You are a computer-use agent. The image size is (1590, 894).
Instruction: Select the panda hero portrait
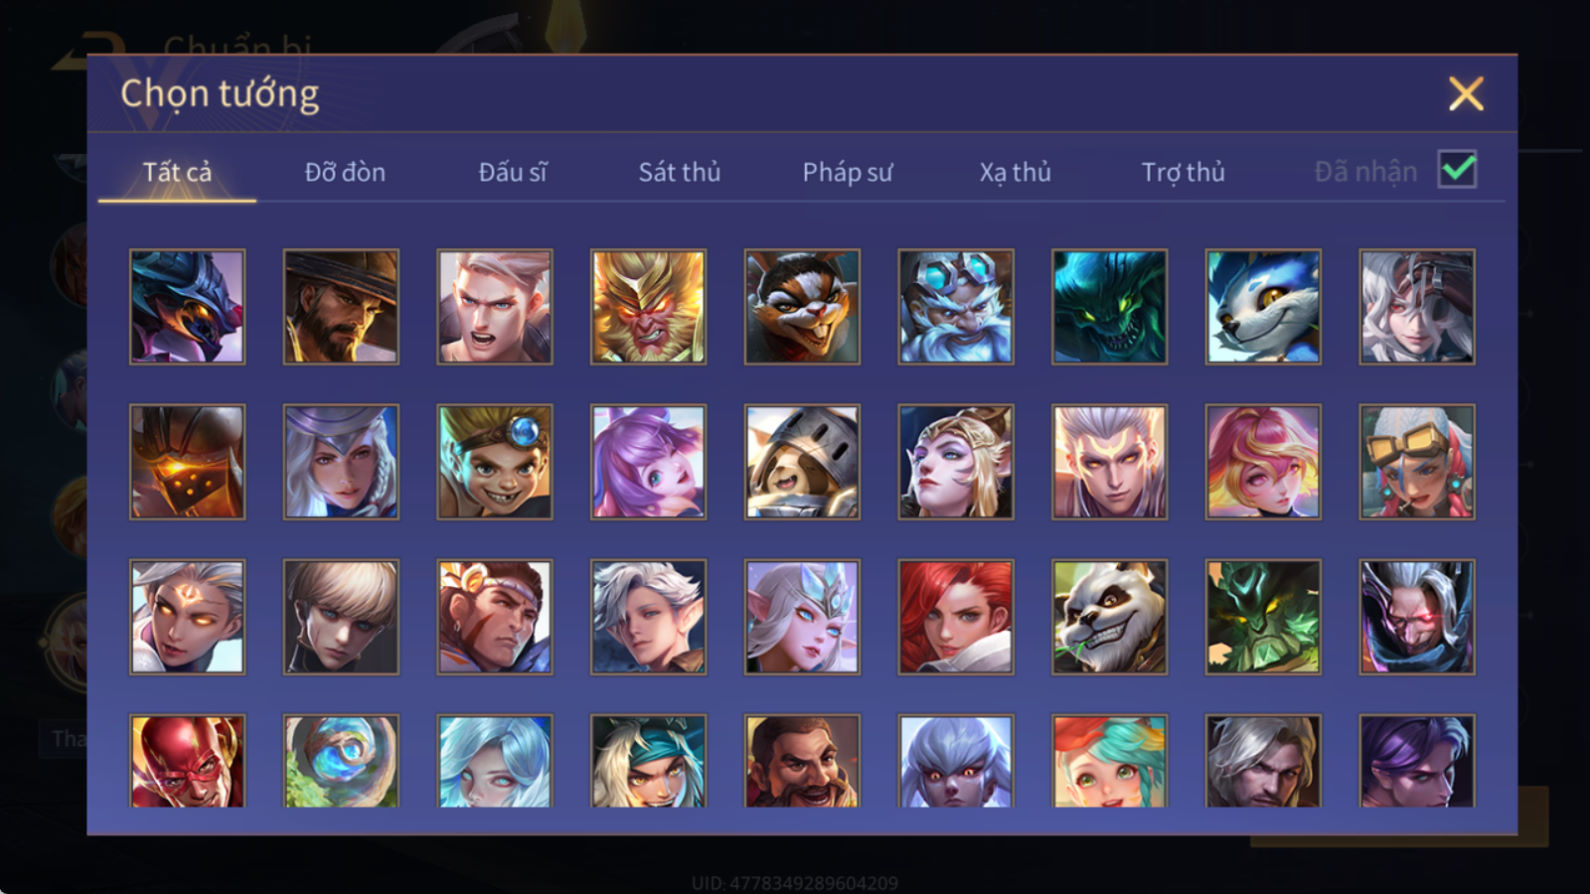point(1109,616)
